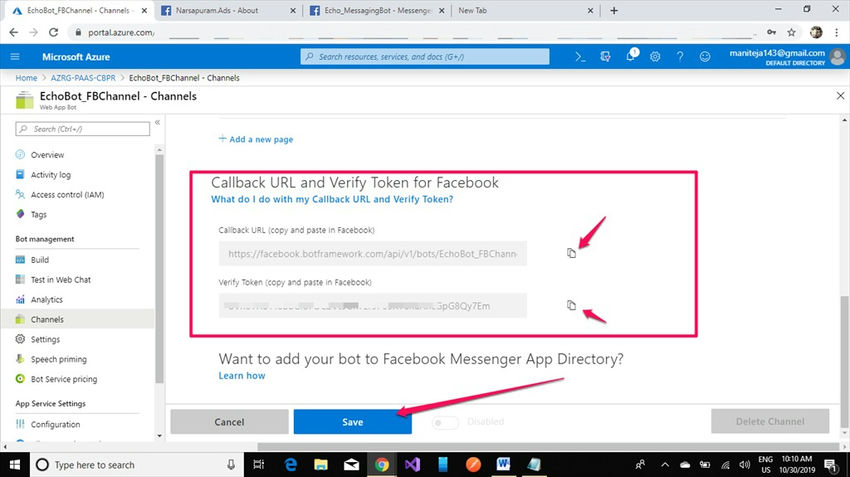Open a new browser tab

point(614,10)
